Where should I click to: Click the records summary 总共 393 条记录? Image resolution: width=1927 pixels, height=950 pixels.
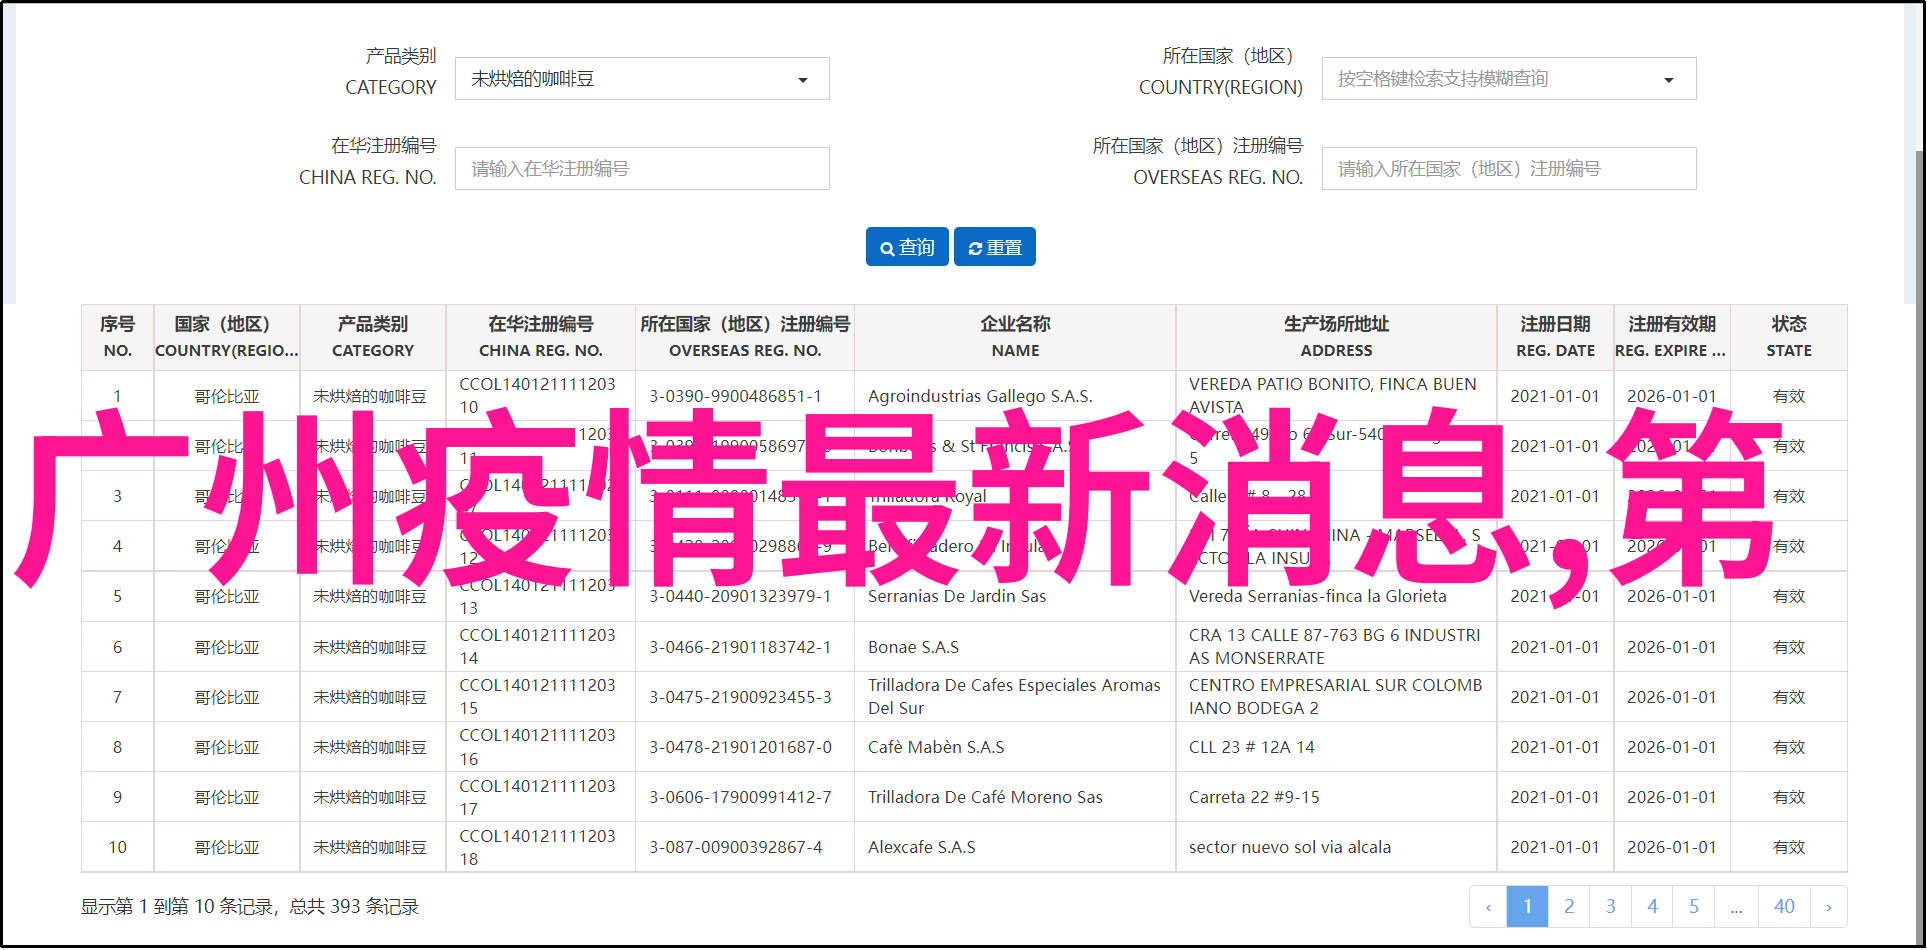coord(354,907)
